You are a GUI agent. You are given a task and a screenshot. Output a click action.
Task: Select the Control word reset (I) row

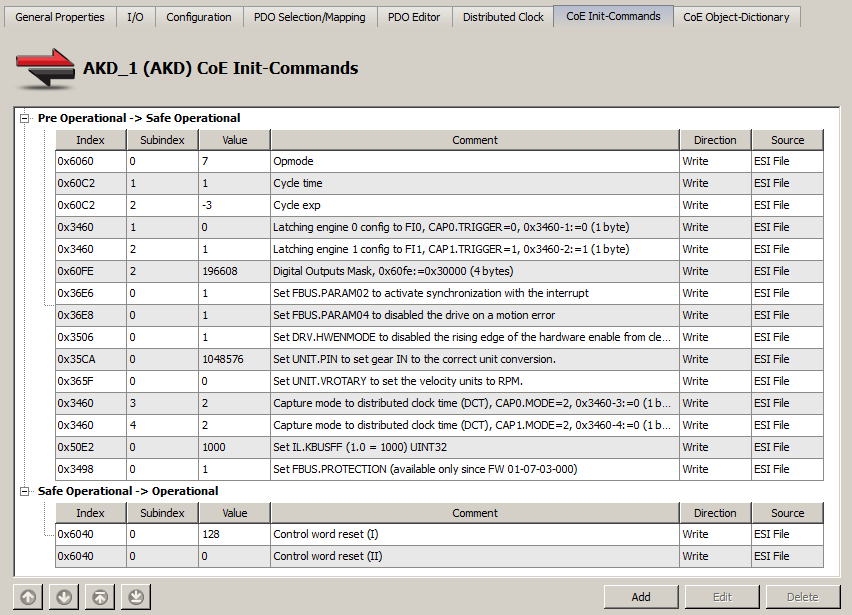[x=439, y=535]
